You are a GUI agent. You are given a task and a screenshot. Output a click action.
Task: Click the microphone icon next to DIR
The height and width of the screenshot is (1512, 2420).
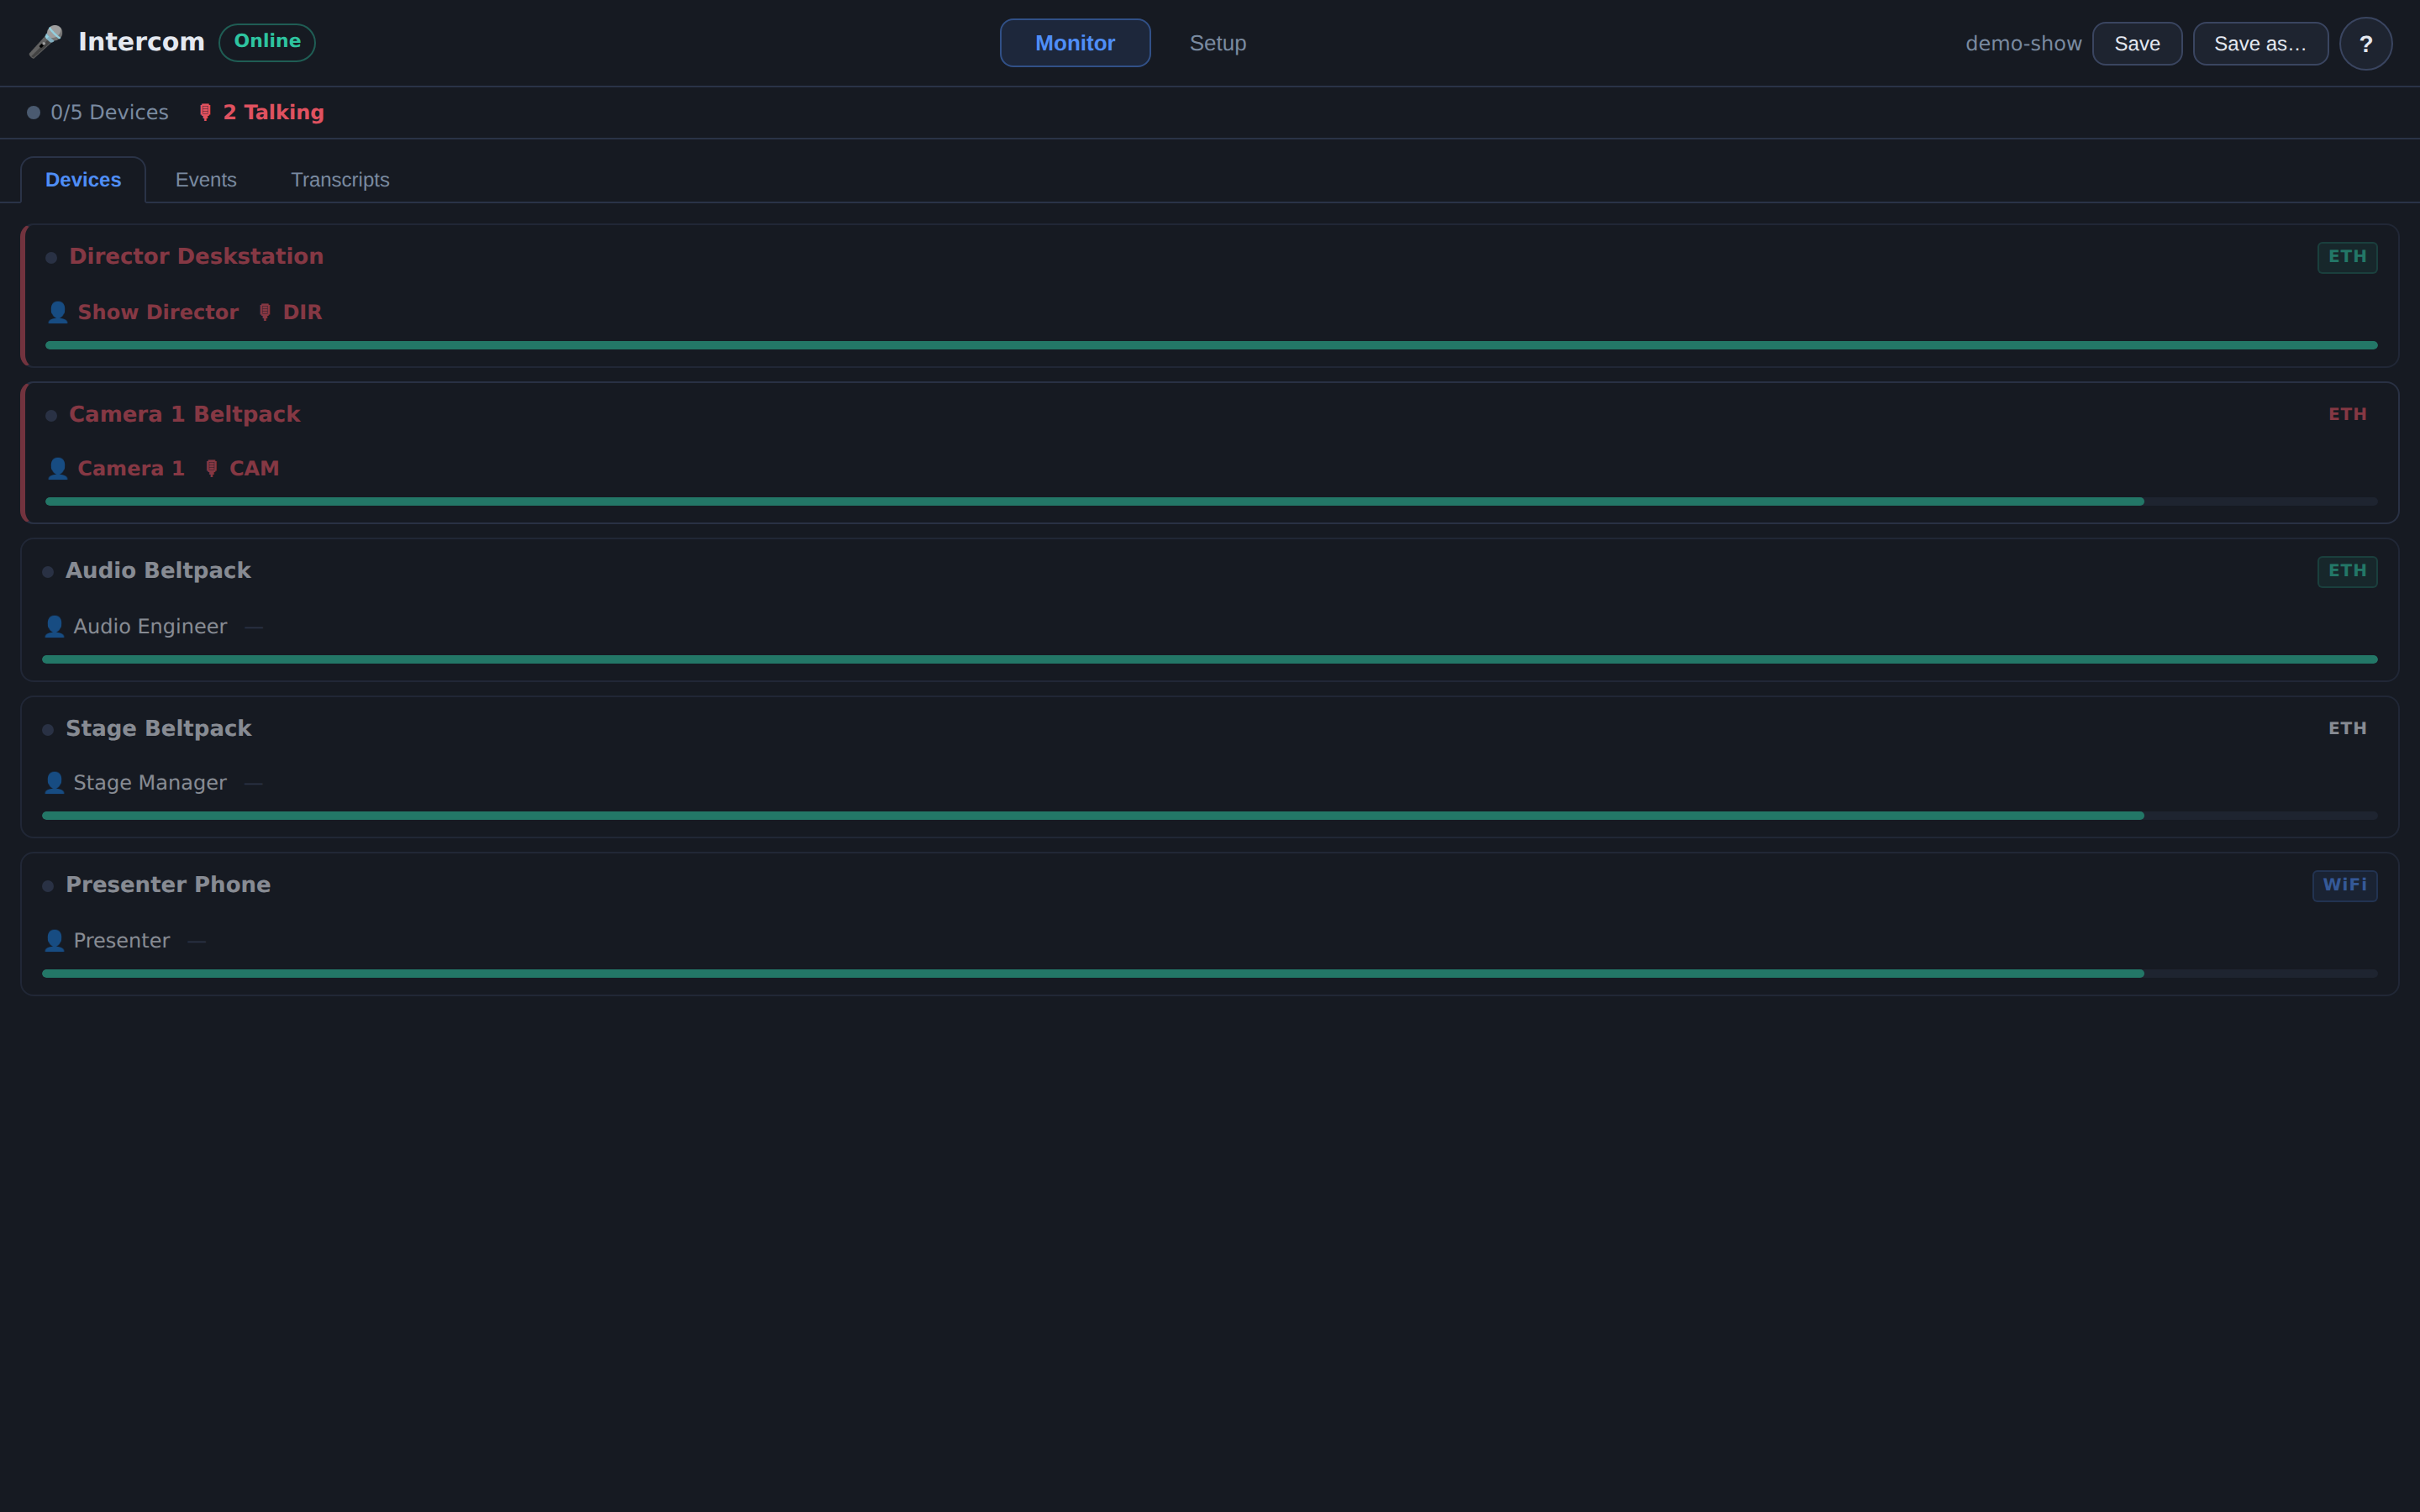click(265, 312)
